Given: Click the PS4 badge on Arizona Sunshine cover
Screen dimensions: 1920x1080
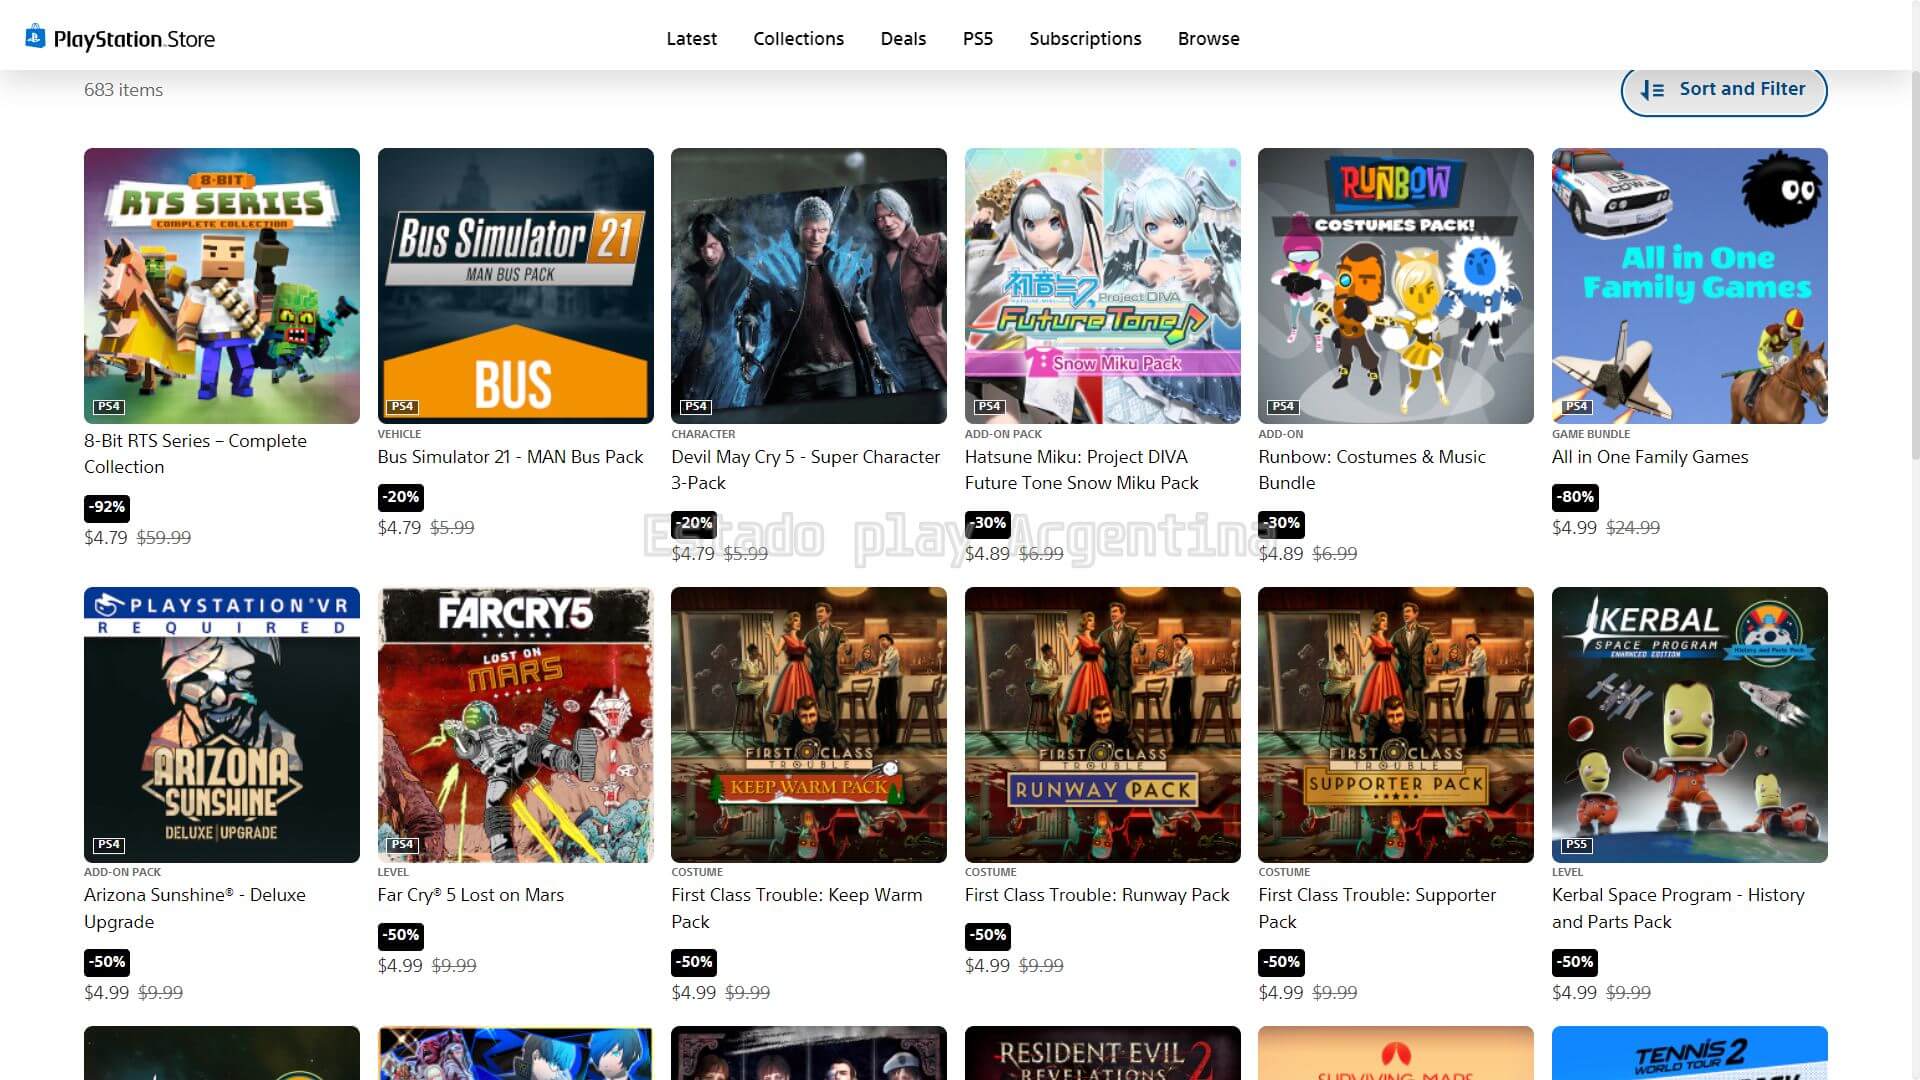Looking at the screenshot, I should pyautogui.click(x=109, y=845).
